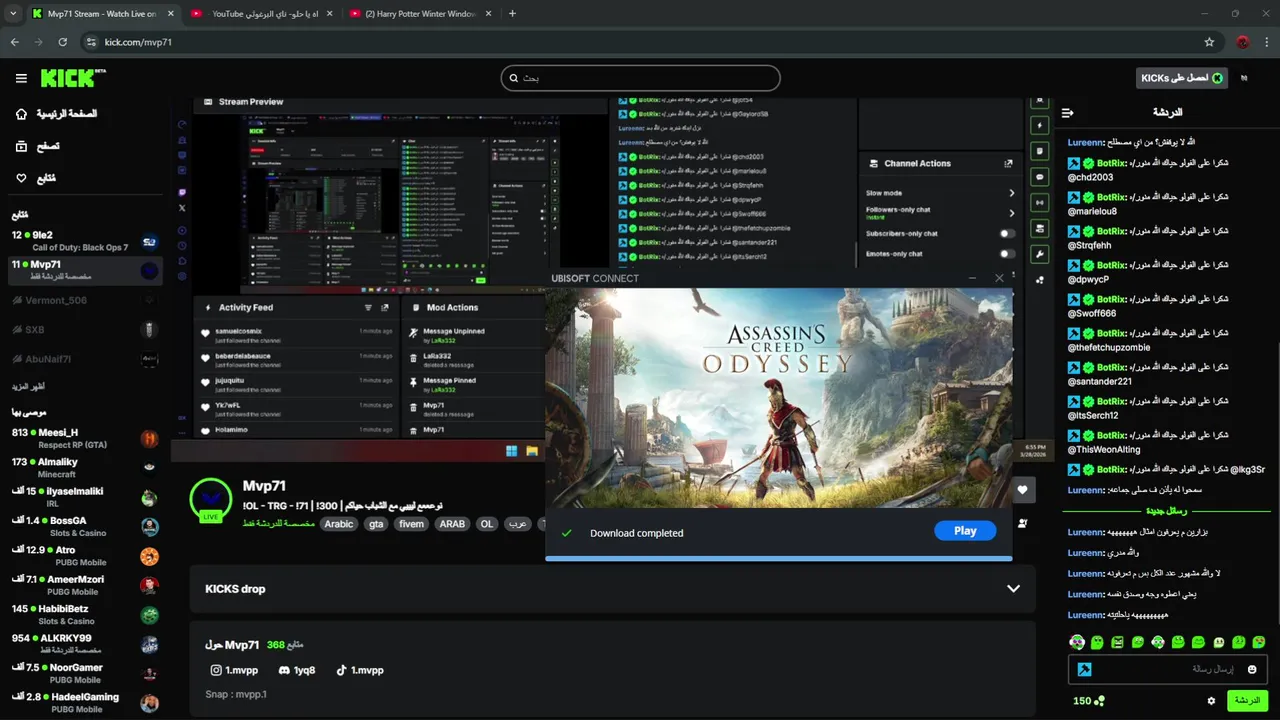Pick the angry square emote in chat
The image size is (1280, 720).
(x=1117, y=642)
